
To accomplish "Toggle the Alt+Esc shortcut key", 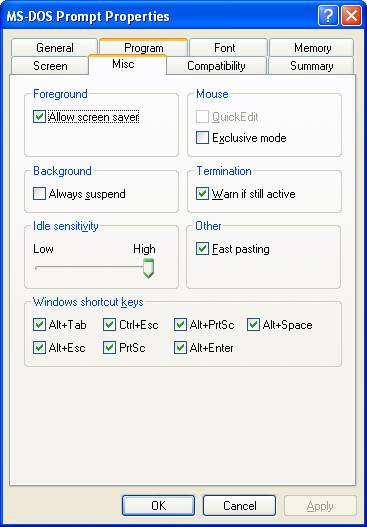I will point(39,348).
